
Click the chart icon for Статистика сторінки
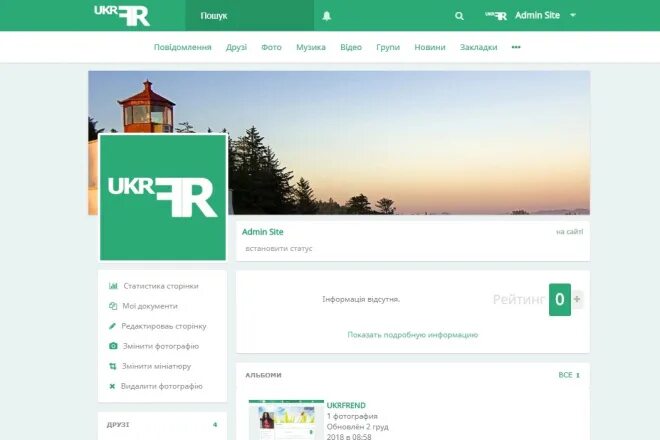[113, 286]
